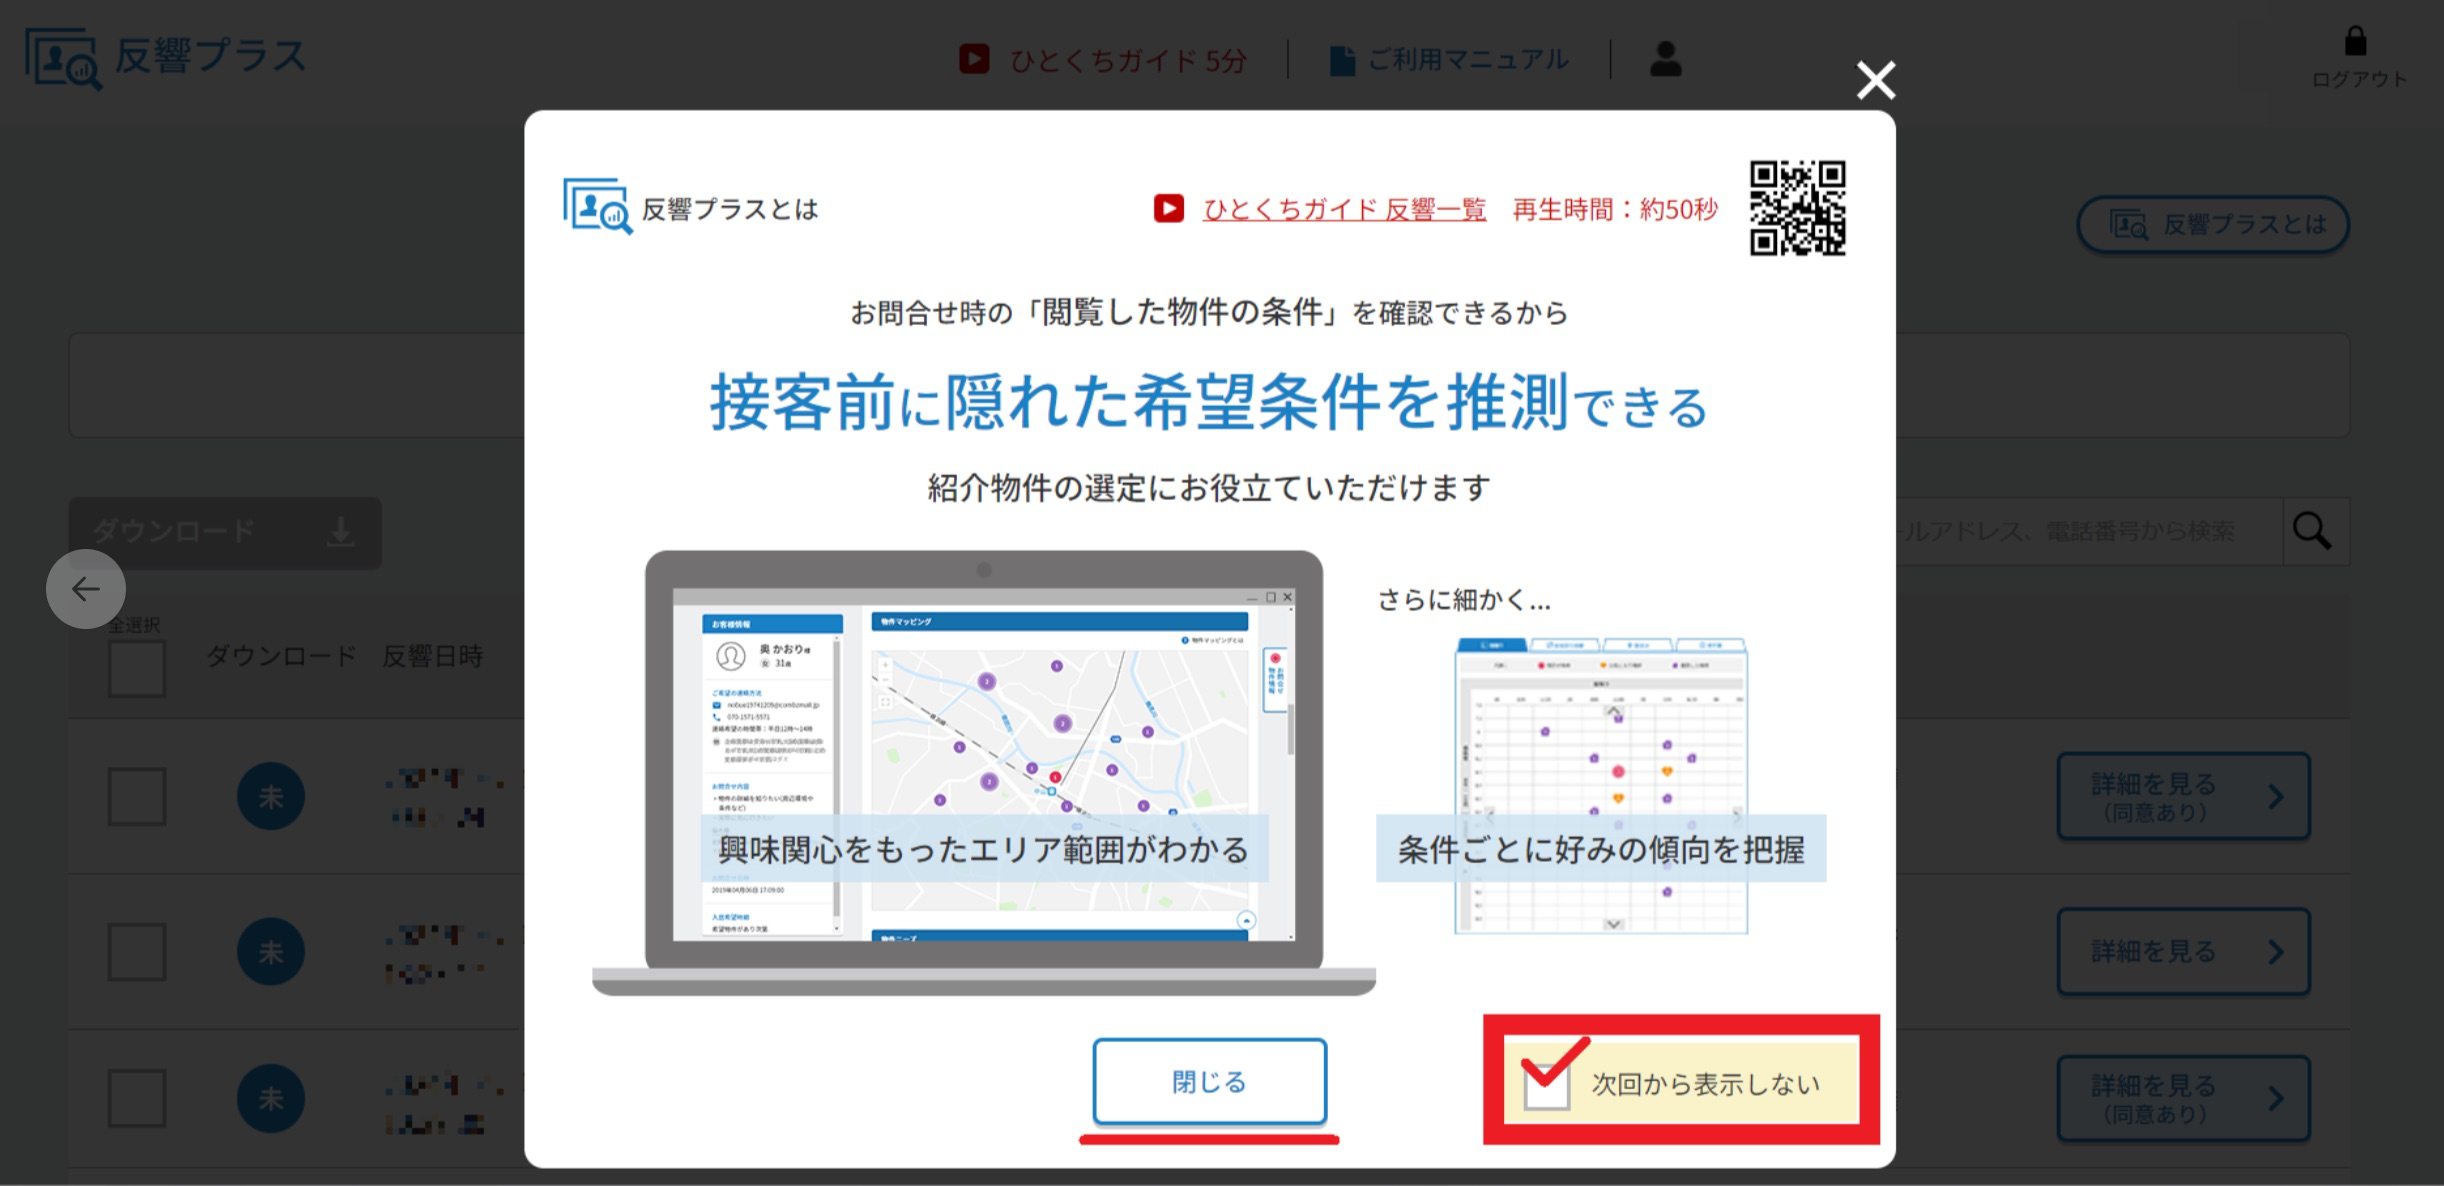Screen dimensions: 2444x1186
Task: Check the first row checkbox
Action: point(137,796)
